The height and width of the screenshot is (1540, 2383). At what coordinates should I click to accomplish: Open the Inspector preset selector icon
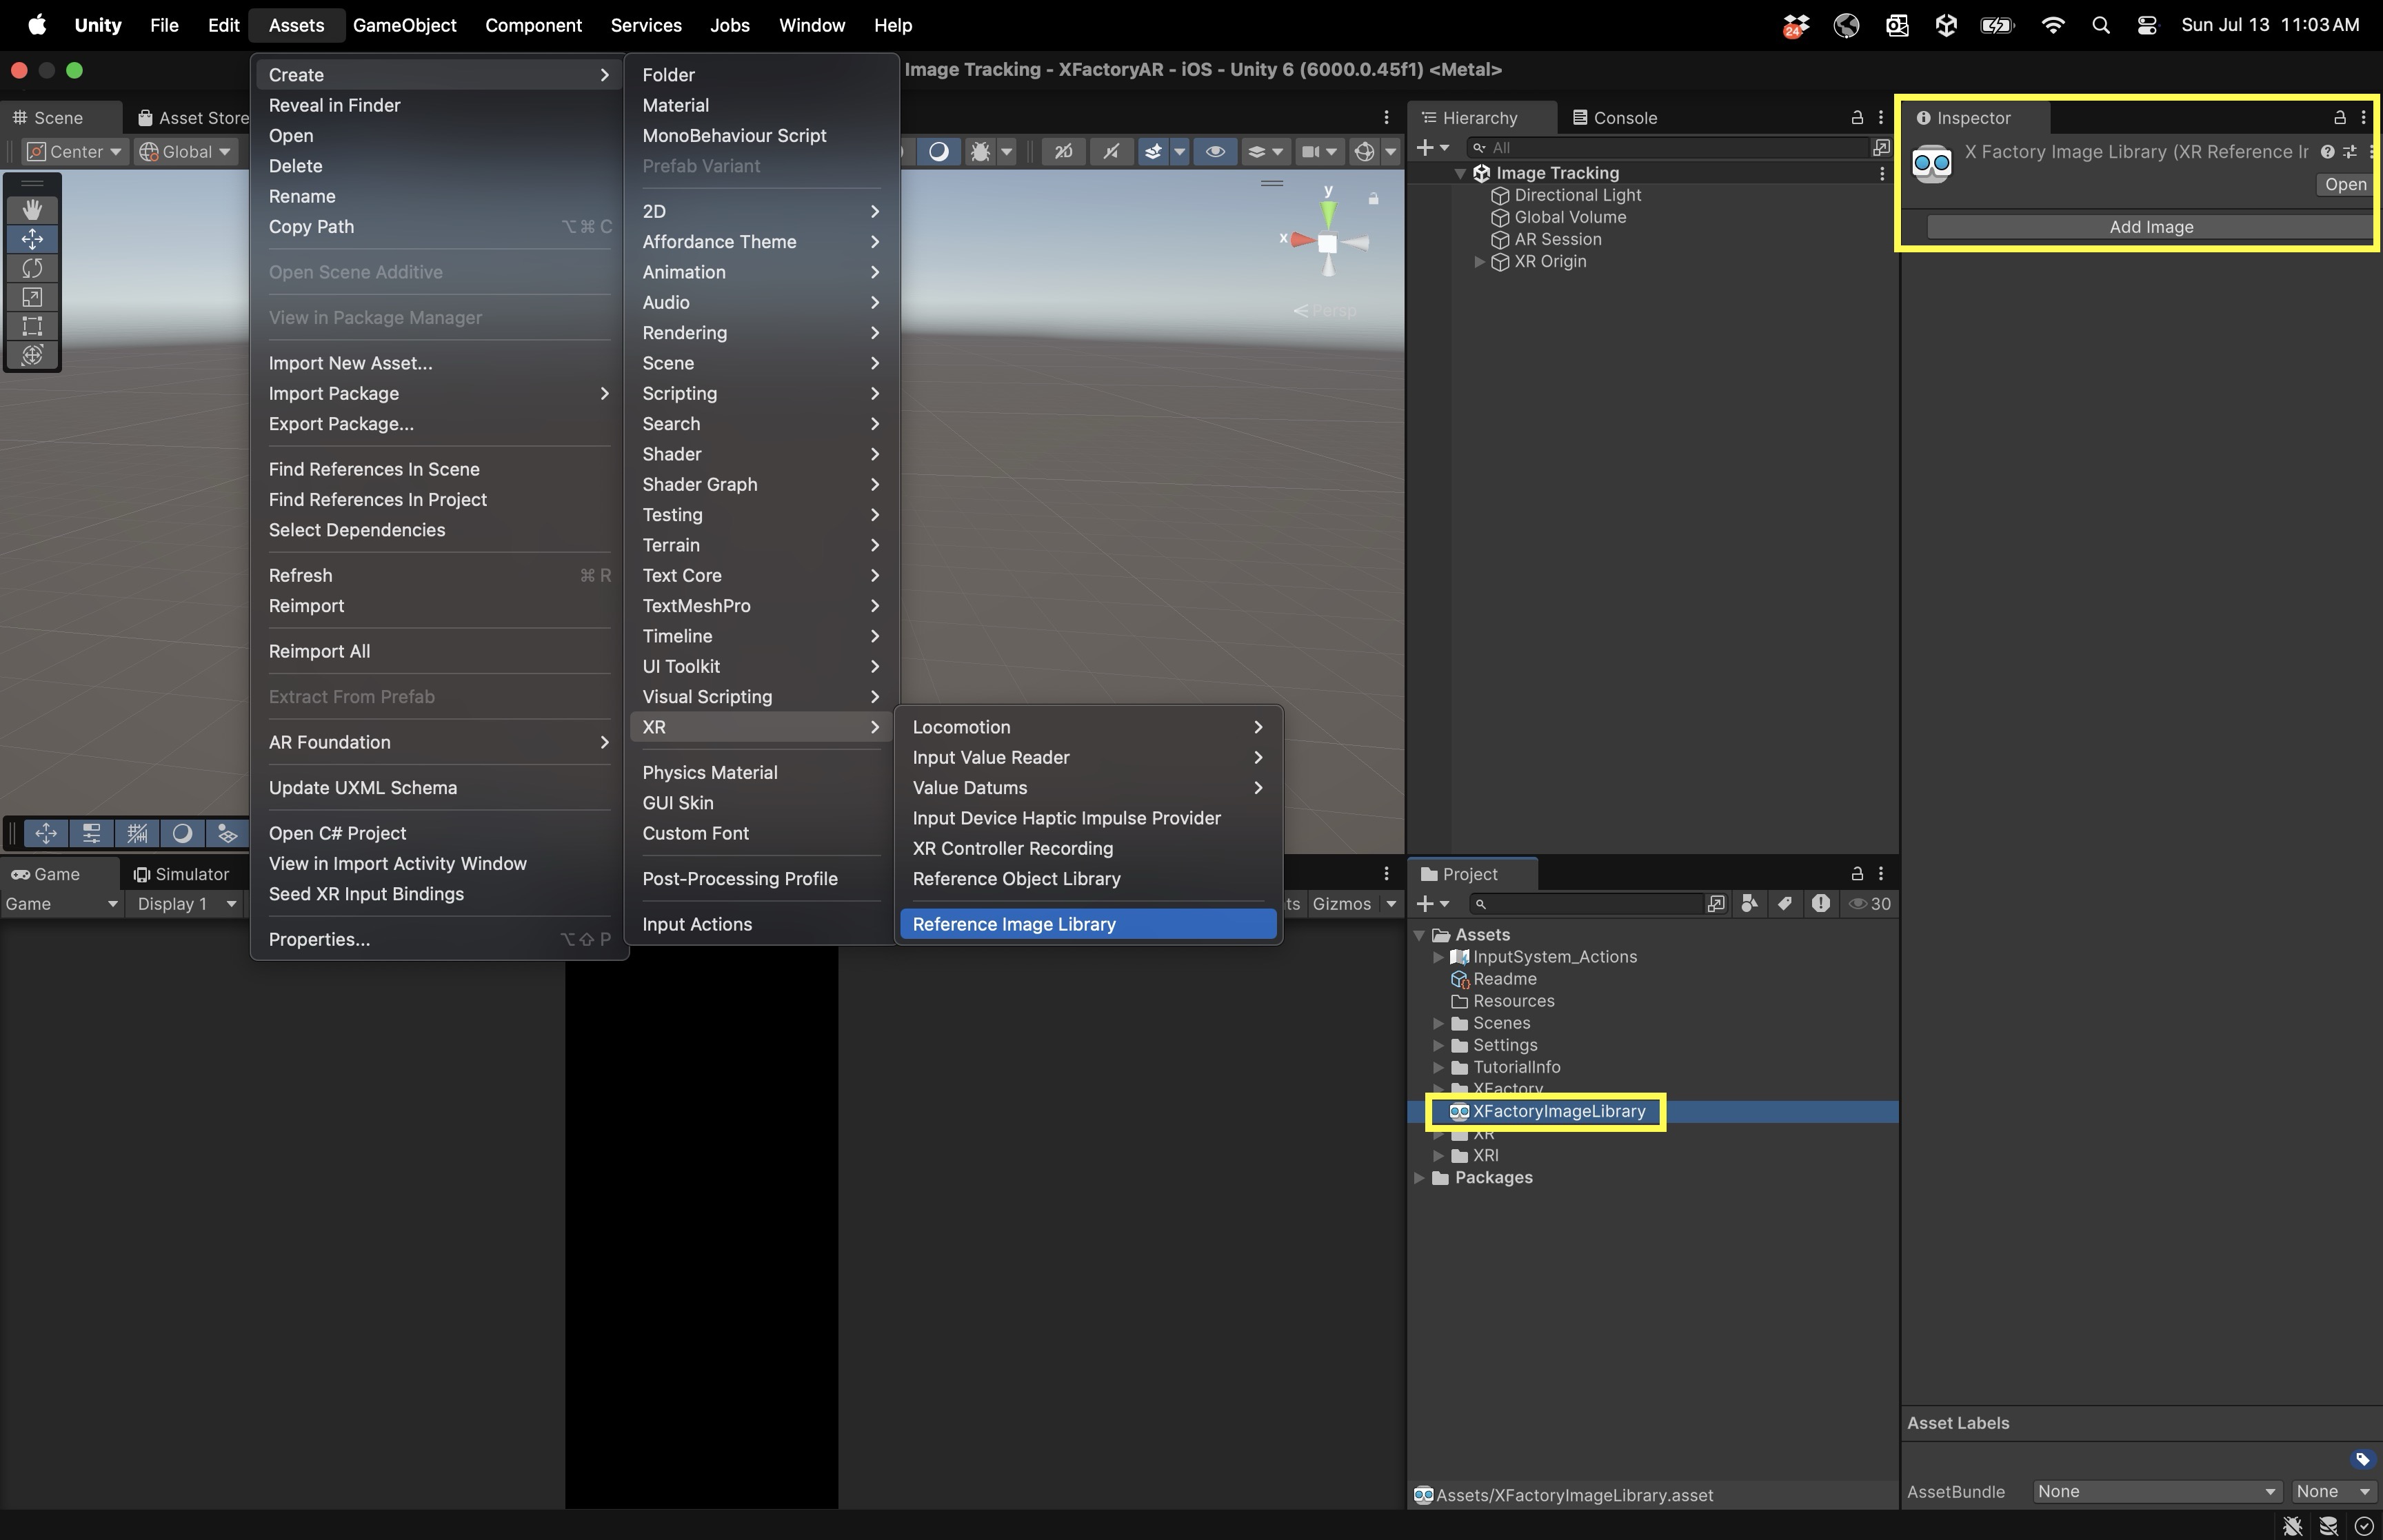click(2349, 152)
